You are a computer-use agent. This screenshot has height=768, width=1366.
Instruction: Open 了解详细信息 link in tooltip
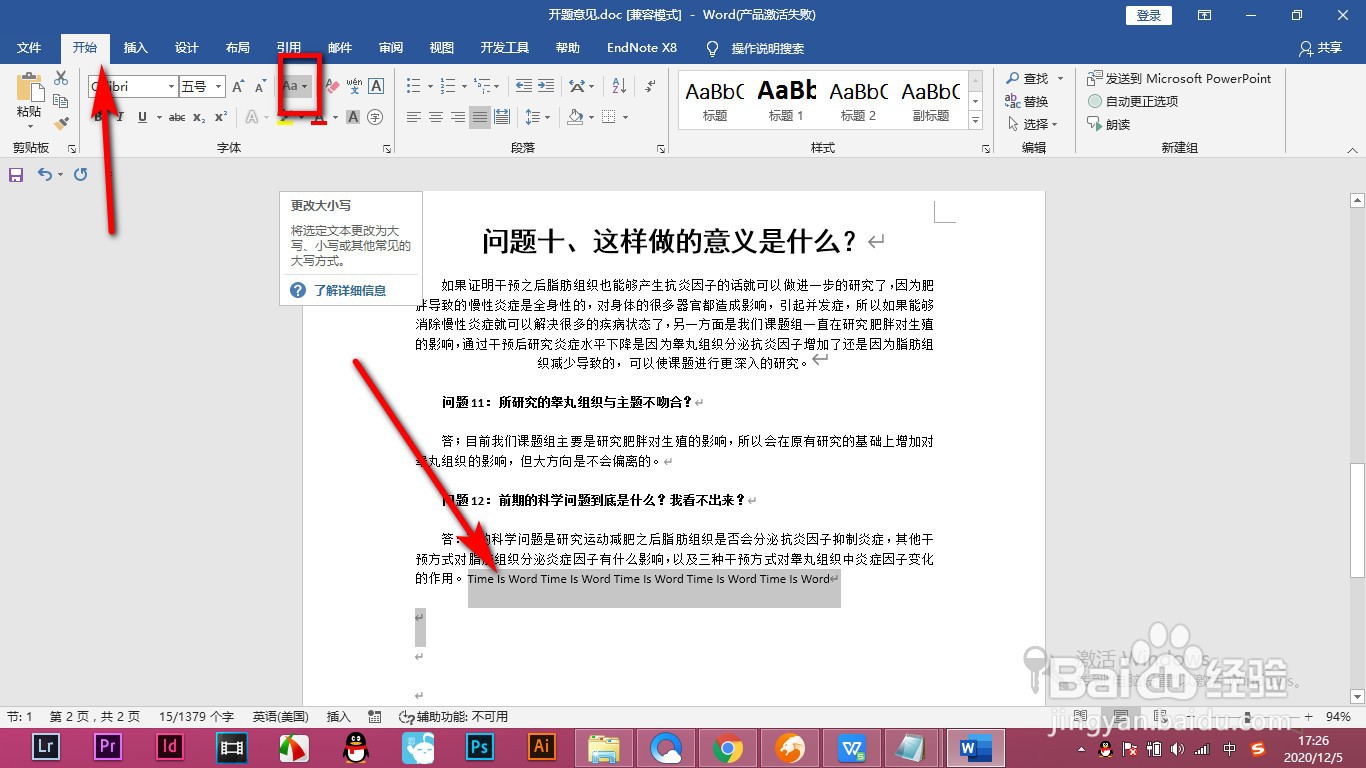pyautogui.click(x=349, y=290)
